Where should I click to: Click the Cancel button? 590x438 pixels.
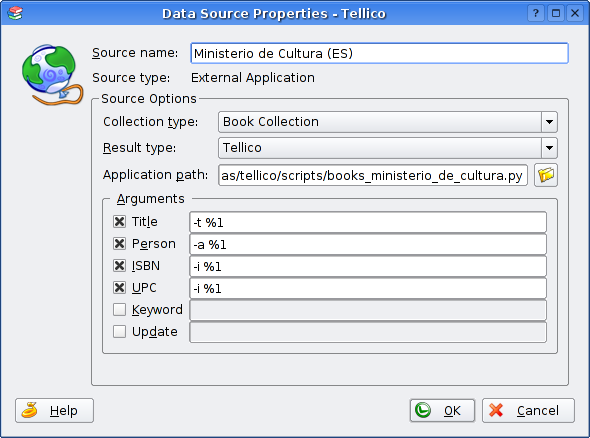pos(528,411)
